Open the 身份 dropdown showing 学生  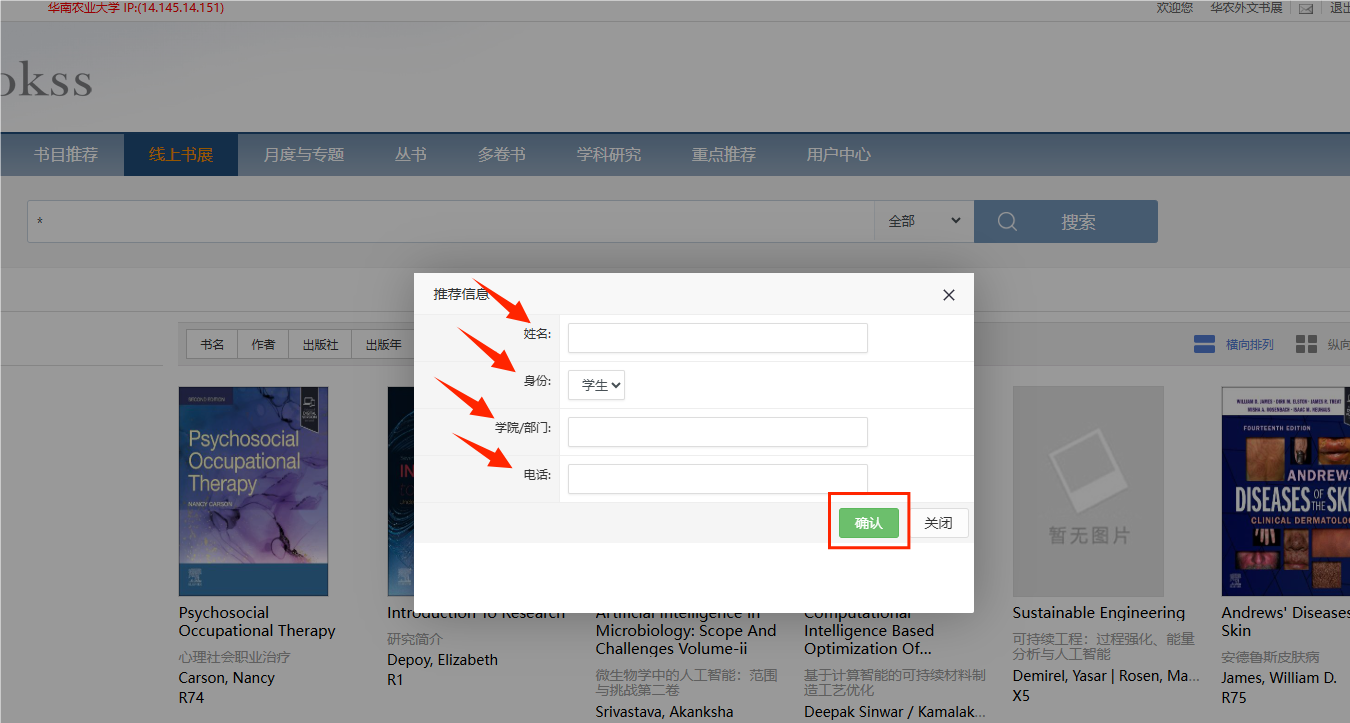pyautogui.click(x=596, y=385)
